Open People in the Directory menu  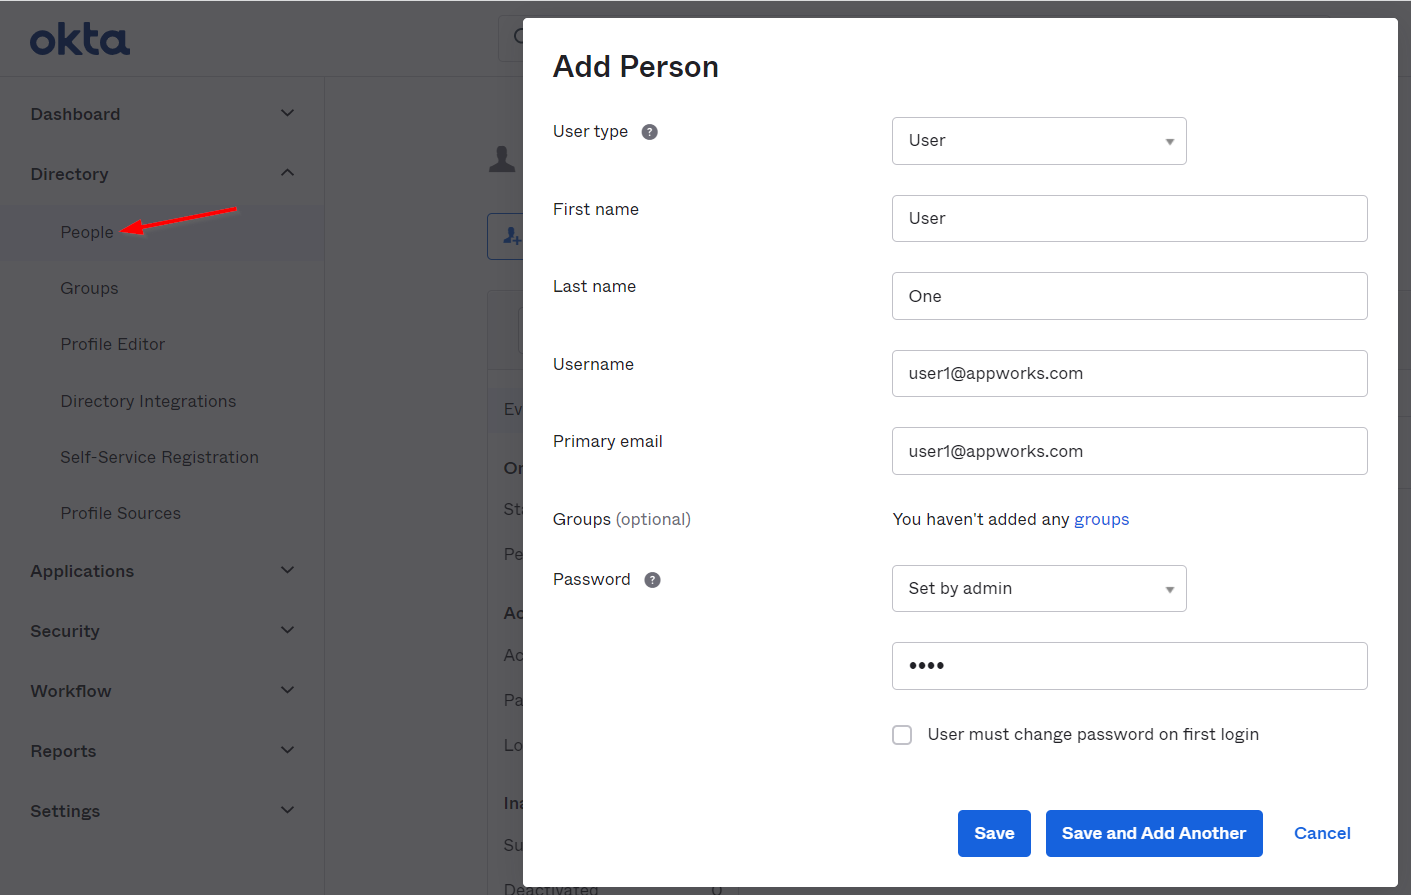[87, 232]
